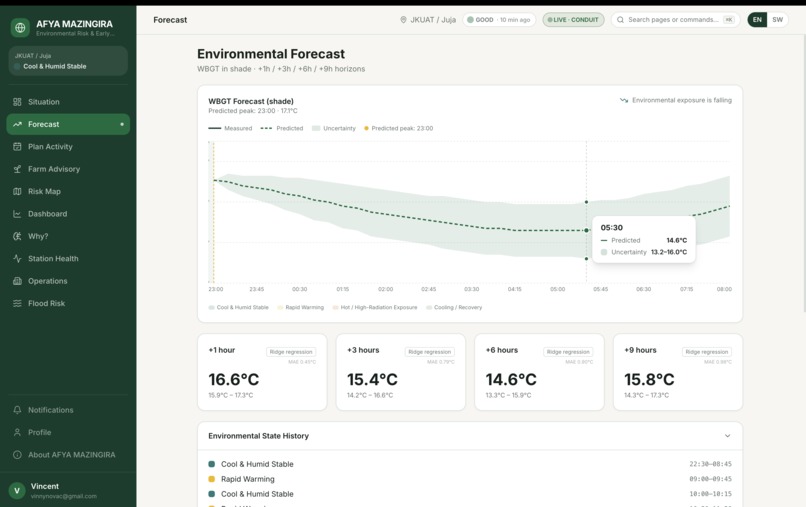806x507 pixels.
Task: Open the Flood Risk menu item
Action: [68, 303]
